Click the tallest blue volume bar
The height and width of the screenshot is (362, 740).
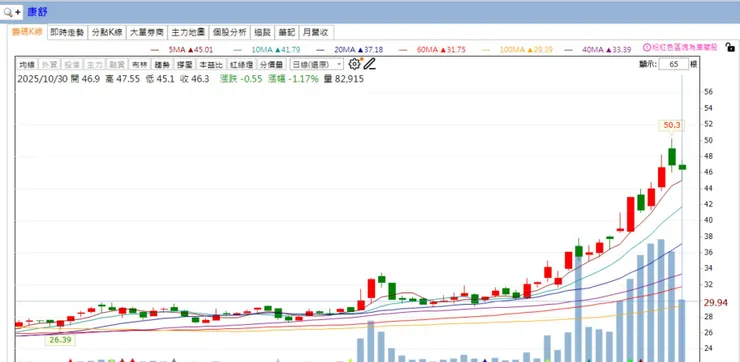point(661,301)
